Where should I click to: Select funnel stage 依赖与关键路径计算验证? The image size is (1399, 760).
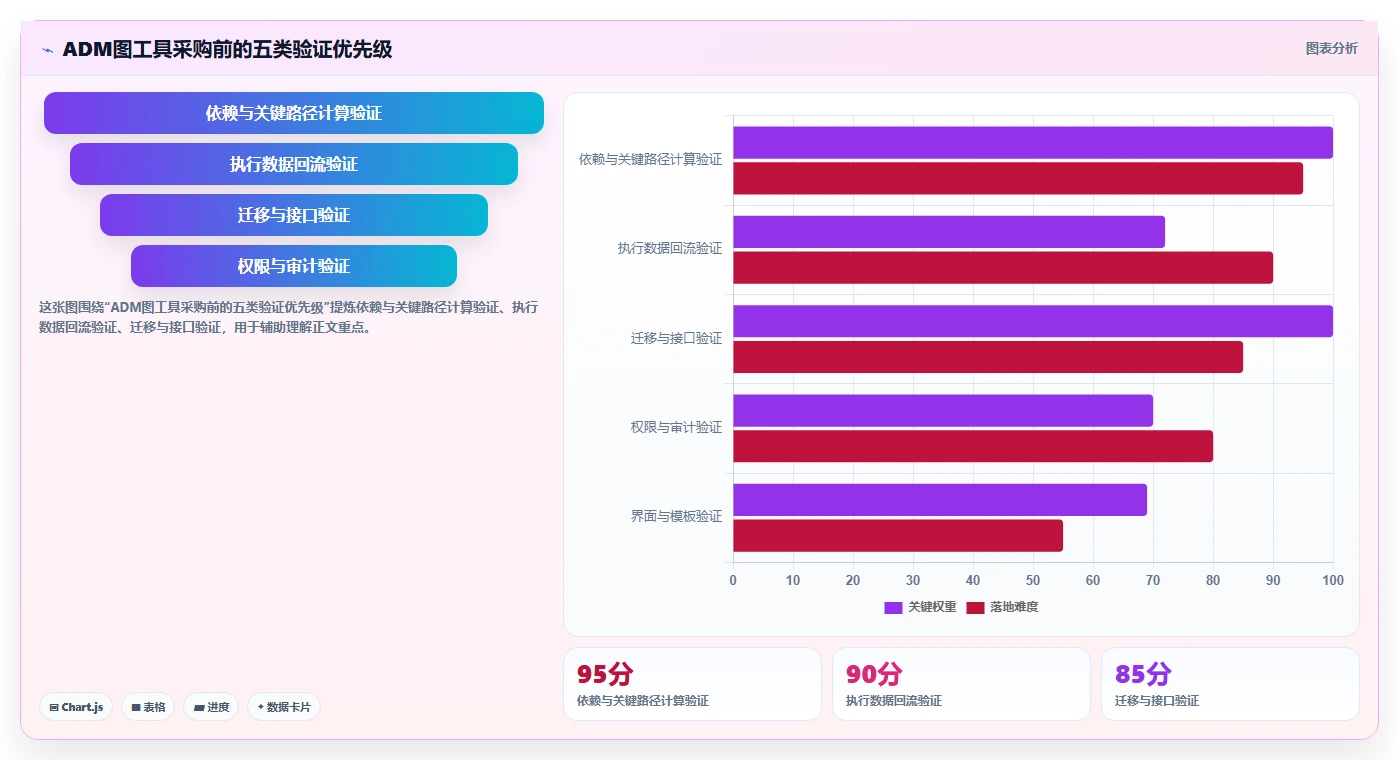pos(294,113)
